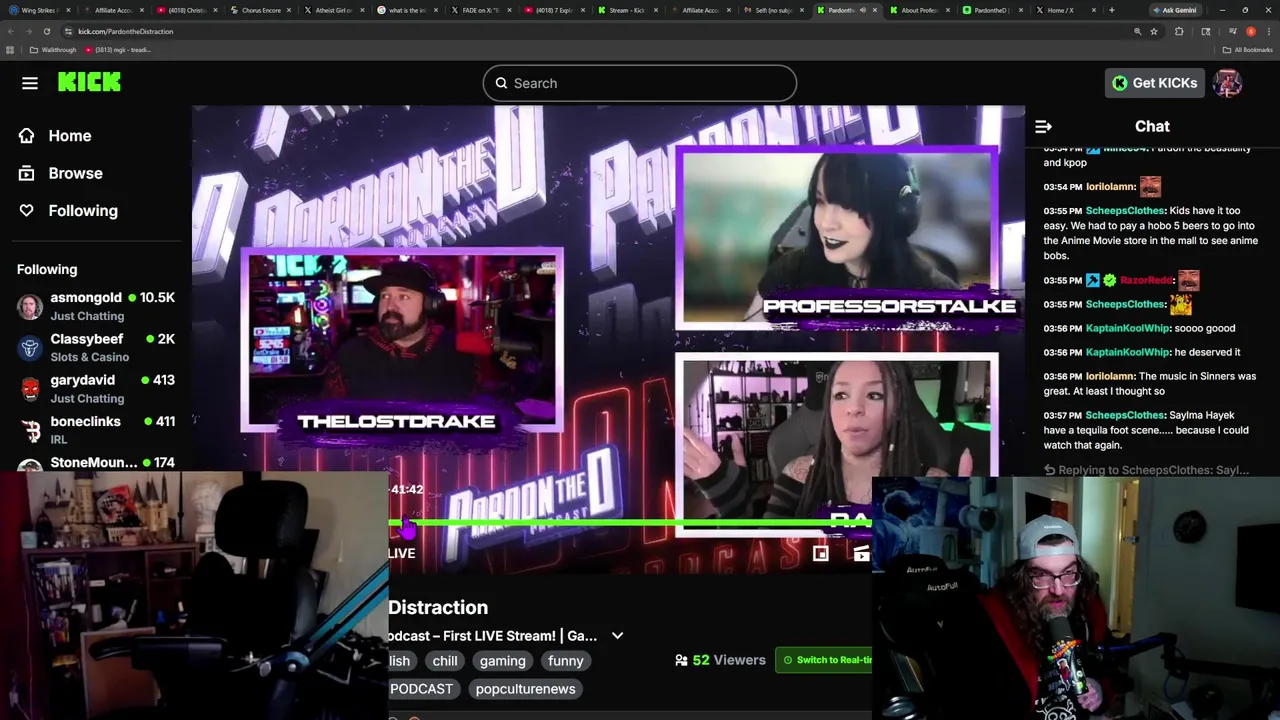Select the chill tag

(x=445, y=661)
